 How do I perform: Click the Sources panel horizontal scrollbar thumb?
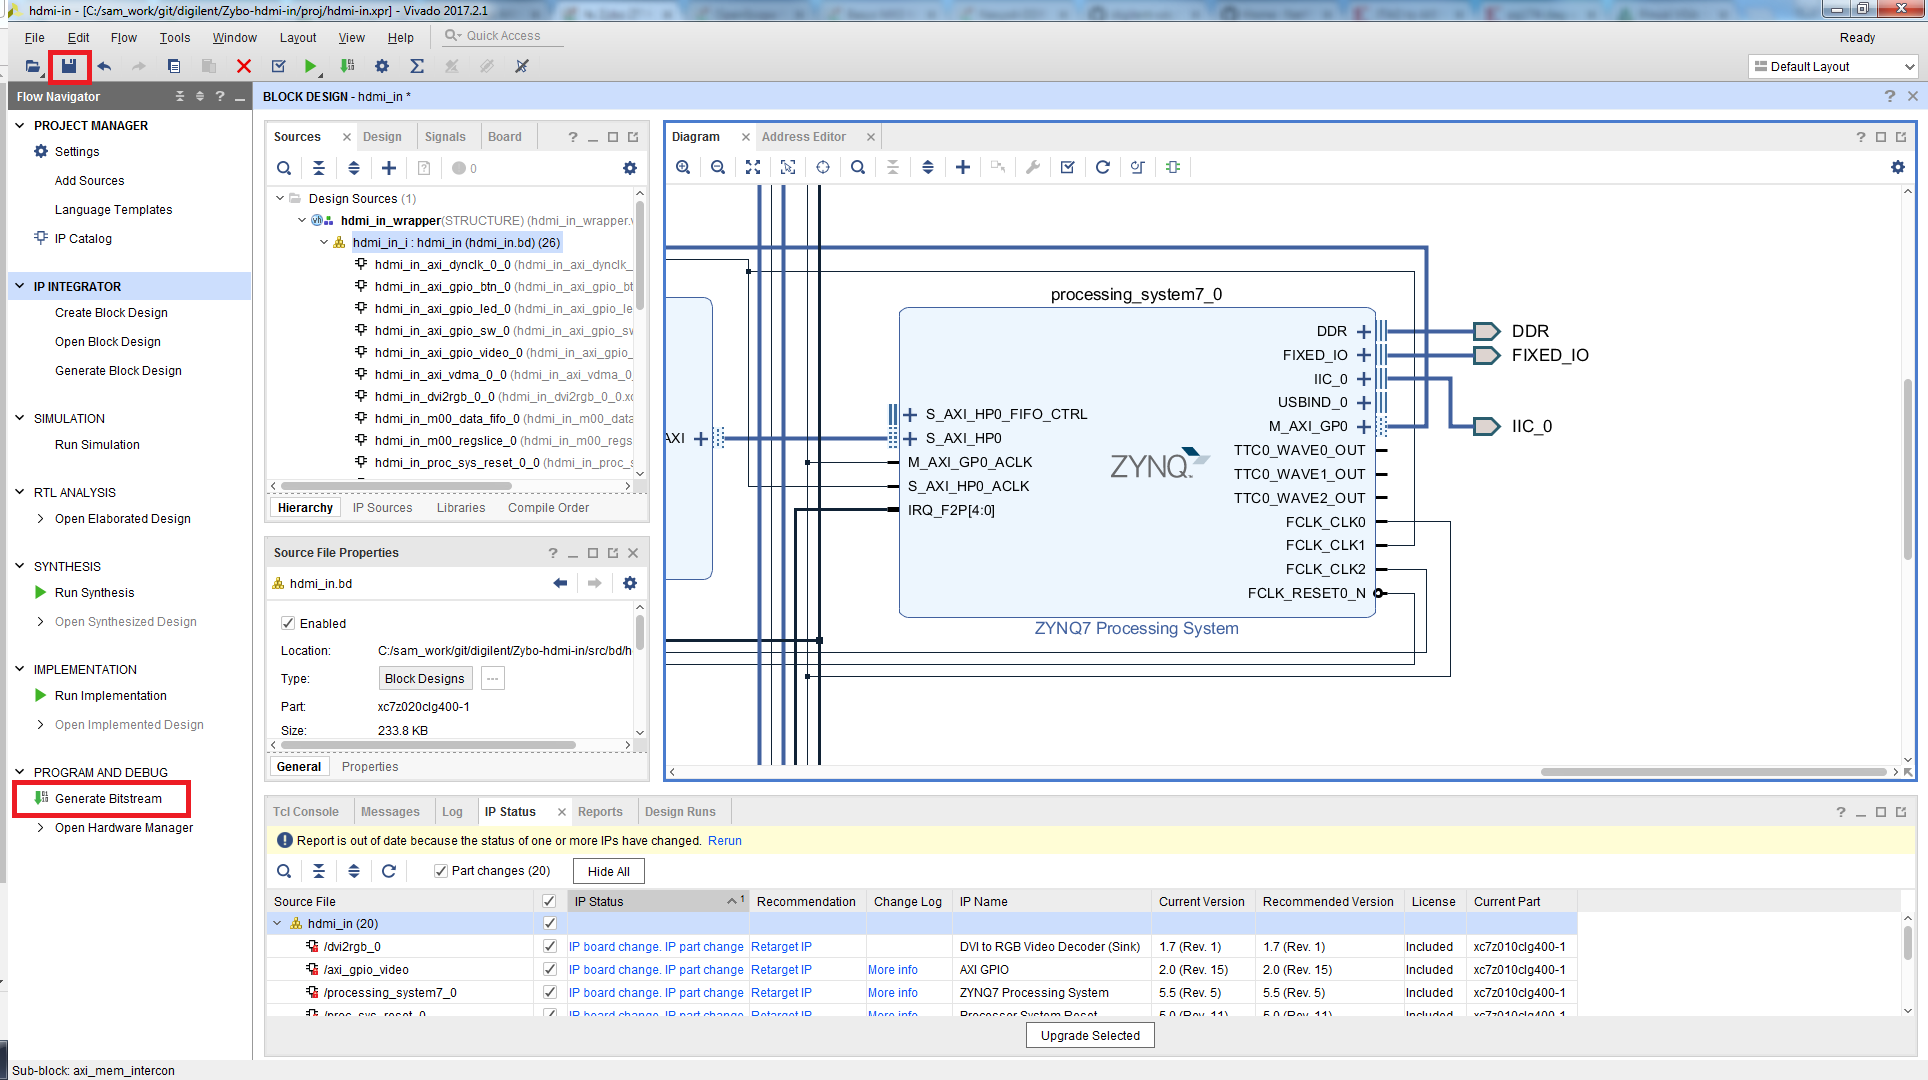tap(396, 487)
